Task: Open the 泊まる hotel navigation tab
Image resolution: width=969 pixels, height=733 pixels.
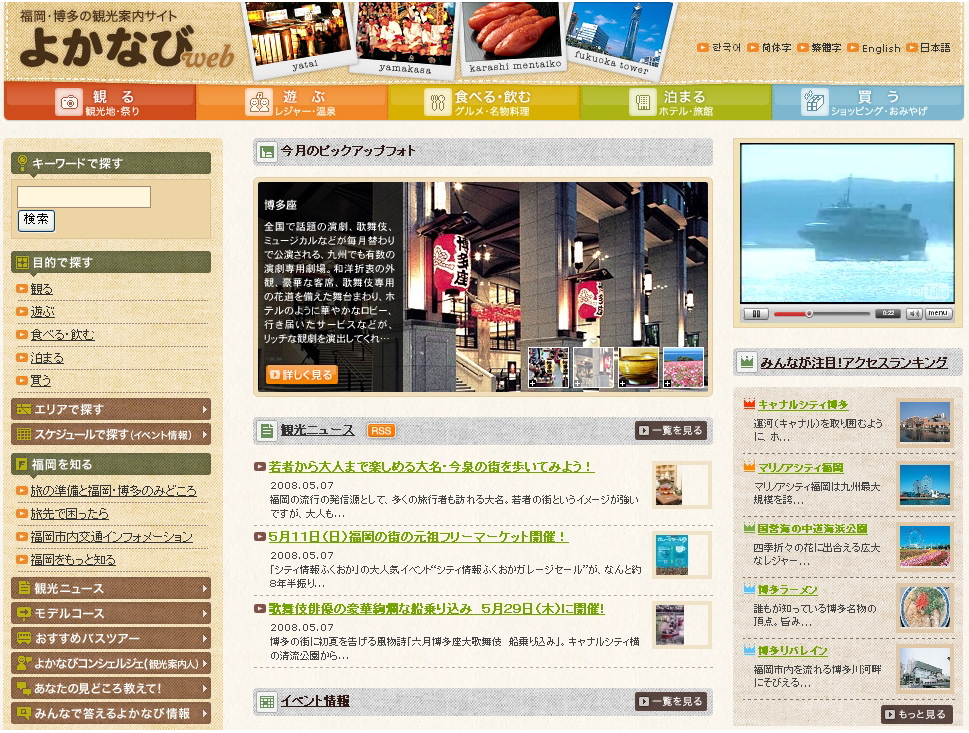Action: pyautogui.click(x=675, y=102)
